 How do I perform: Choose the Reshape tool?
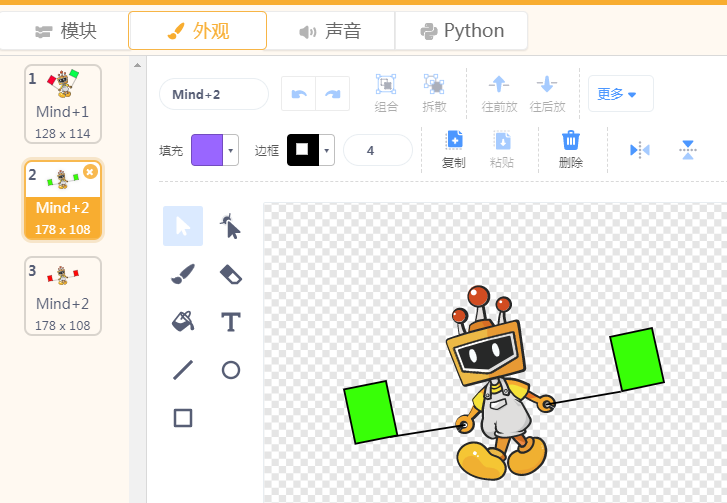pos(230,226)
